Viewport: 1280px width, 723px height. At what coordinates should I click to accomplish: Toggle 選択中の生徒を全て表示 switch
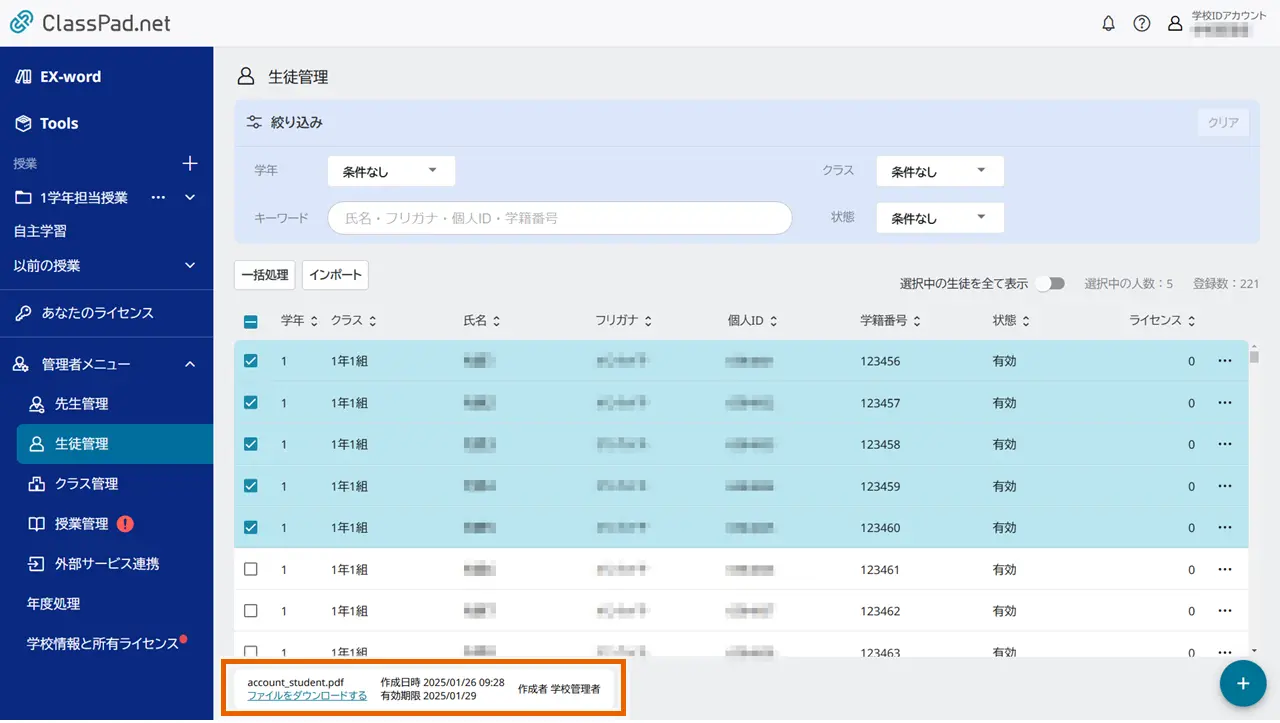(x=1050, y=284)
